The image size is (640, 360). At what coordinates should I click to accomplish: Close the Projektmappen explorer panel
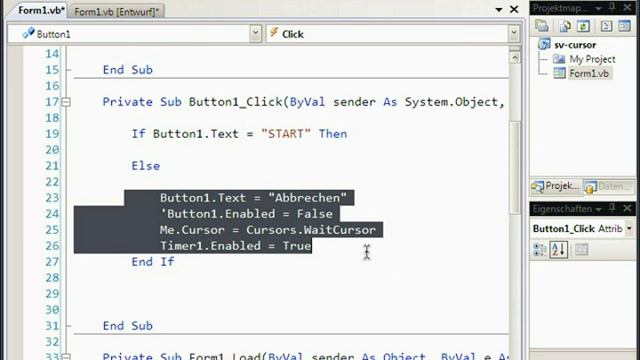627,7
